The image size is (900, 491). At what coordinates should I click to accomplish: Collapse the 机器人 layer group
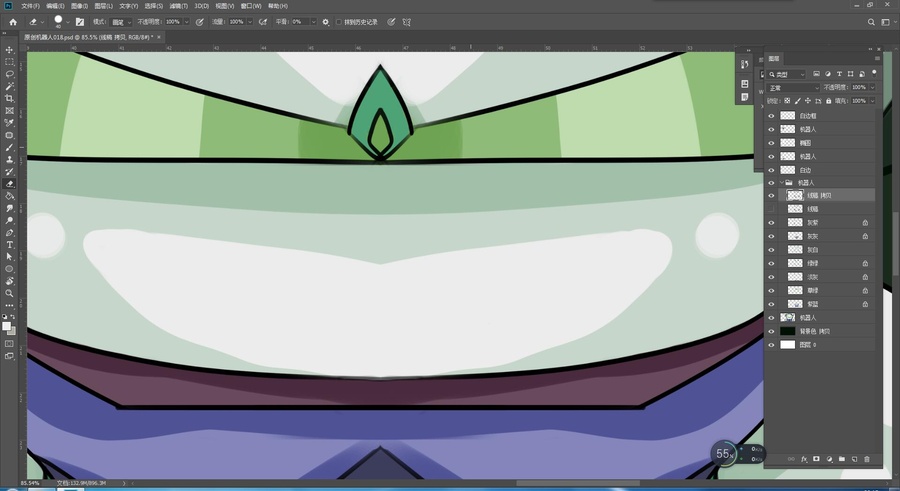(781, 183)
